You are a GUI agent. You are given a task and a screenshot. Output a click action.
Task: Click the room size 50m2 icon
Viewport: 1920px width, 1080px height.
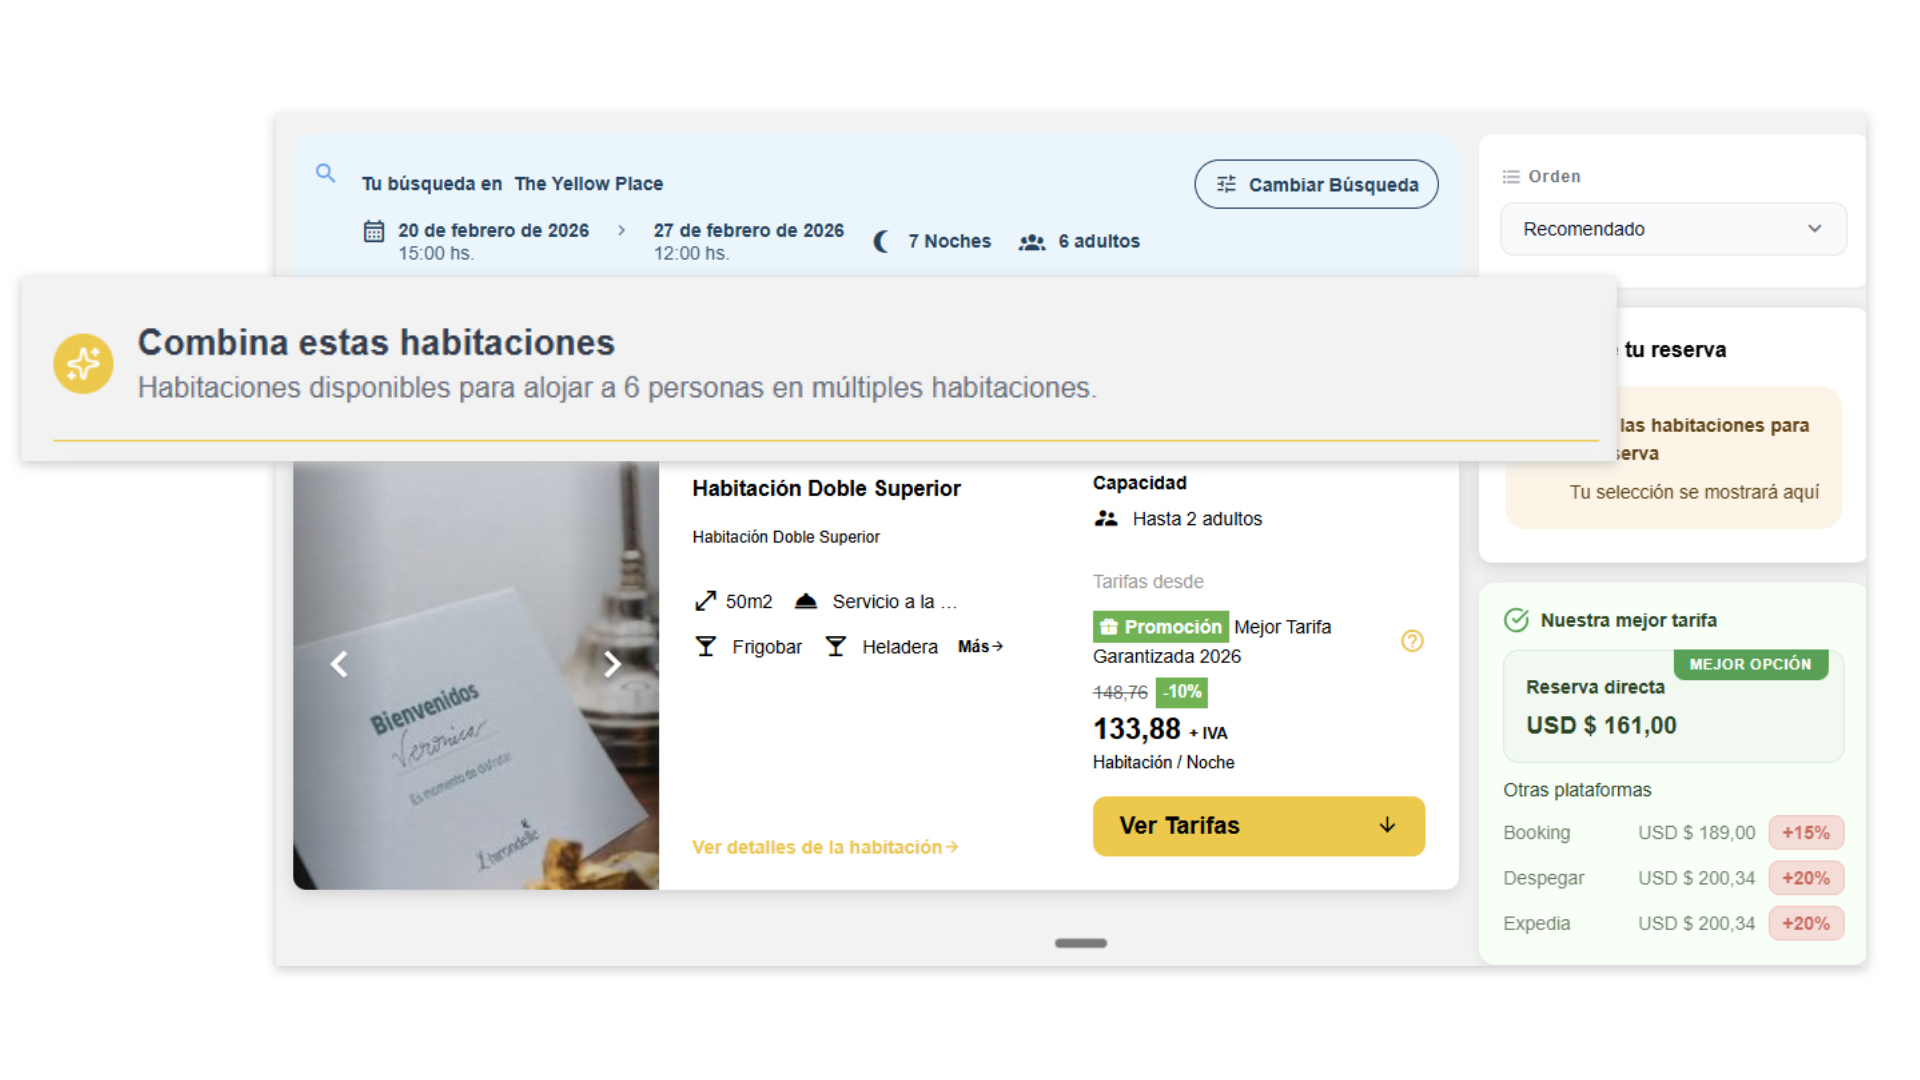coord(705,601)
